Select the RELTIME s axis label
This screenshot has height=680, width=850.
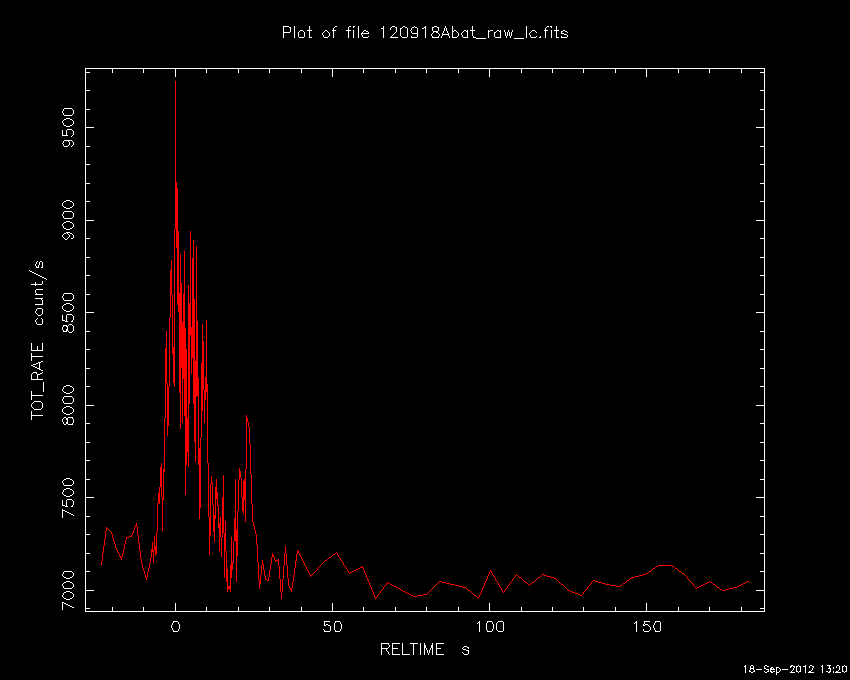(x=424, y=649)
